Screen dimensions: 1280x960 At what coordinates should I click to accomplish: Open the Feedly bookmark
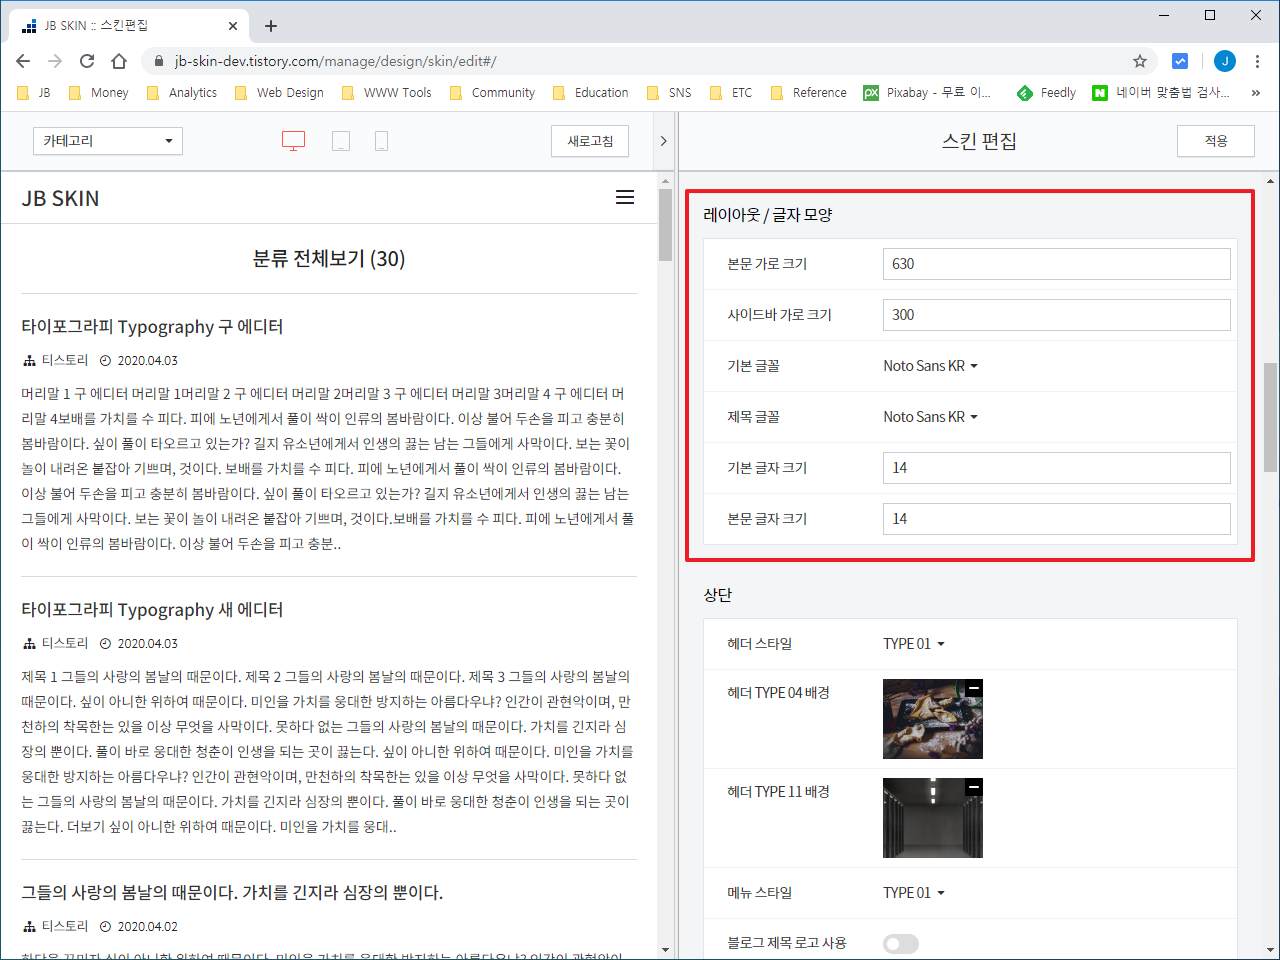coord(1046,92)
